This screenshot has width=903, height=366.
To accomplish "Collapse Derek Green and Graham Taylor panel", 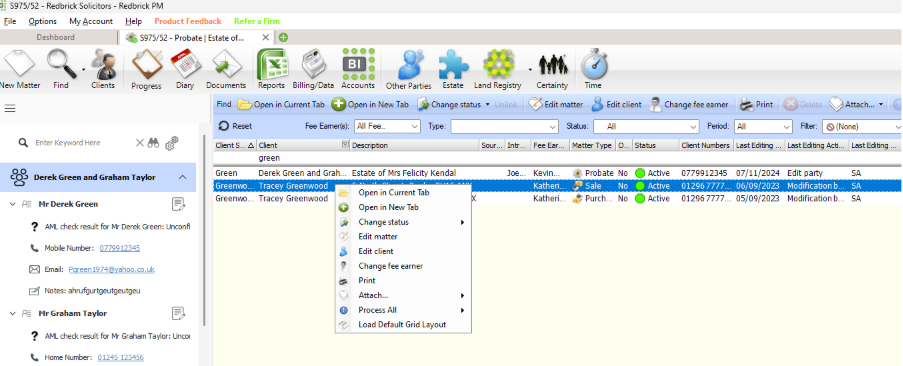I will click(x=183, y=177).
